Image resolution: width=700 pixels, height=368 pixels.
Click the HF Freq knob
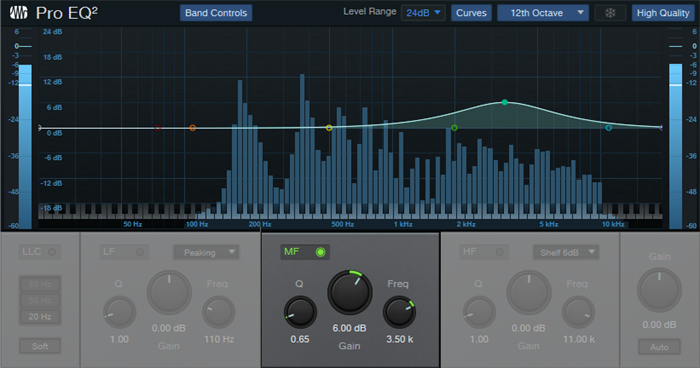578,312
